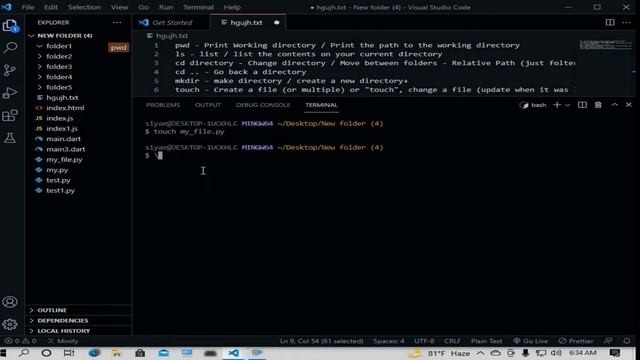The image size is (640, 360).
Task: Open the Extensions view
Action: pyautogui.click(x=10, y=116)
